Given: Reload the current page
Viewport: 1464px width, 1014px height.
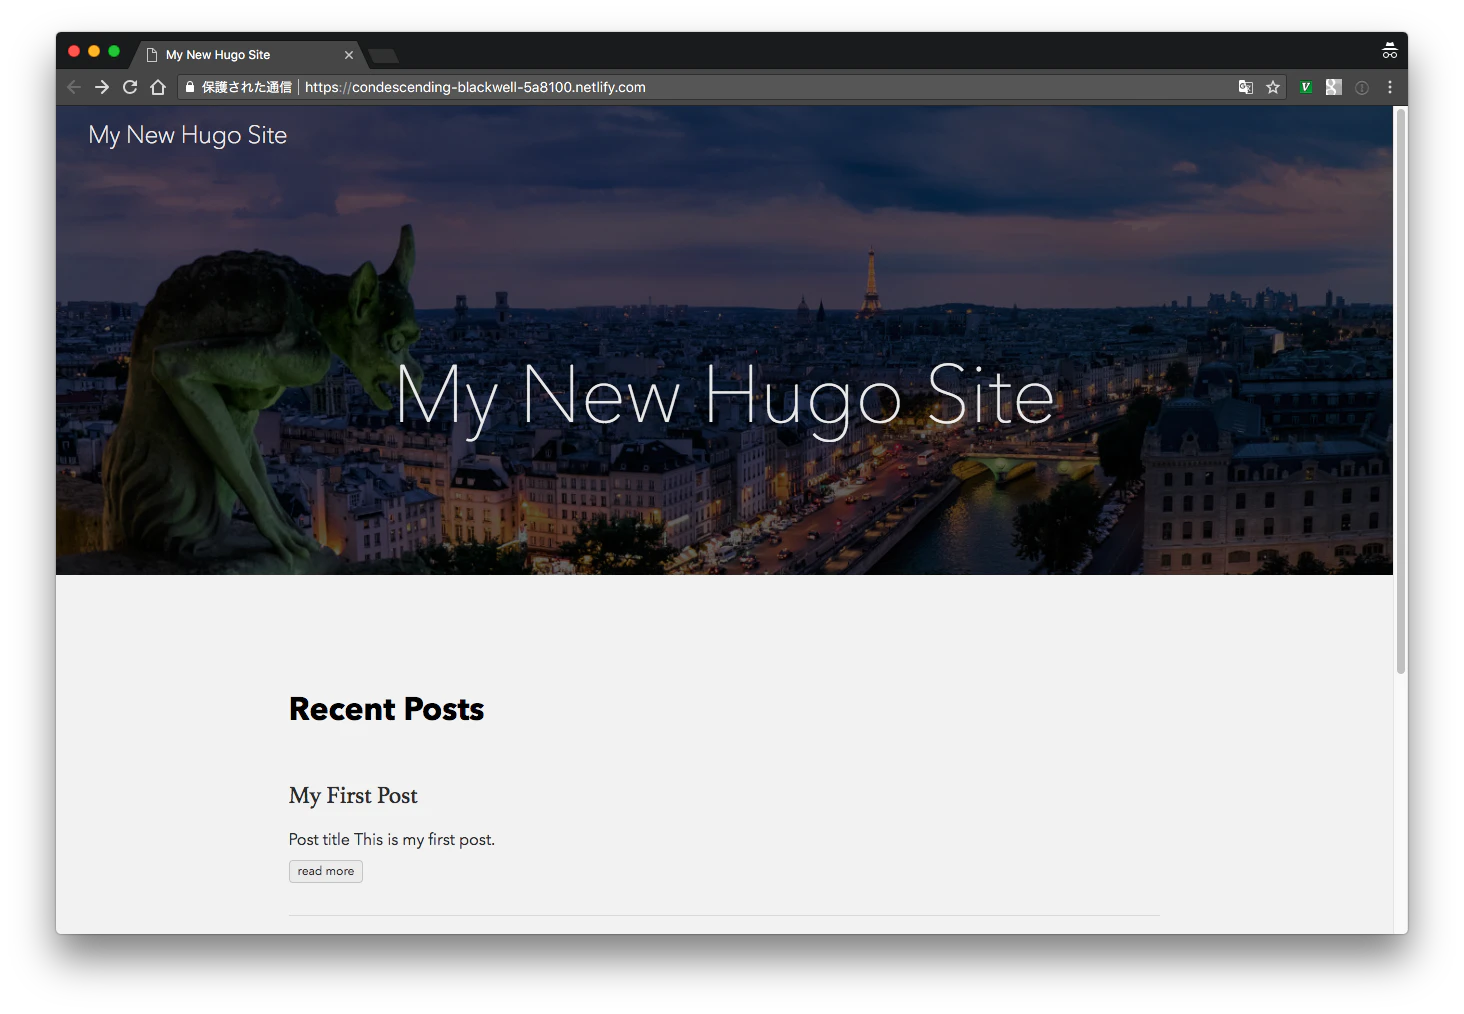Looking at the screenshot, I should coord(130,87).
